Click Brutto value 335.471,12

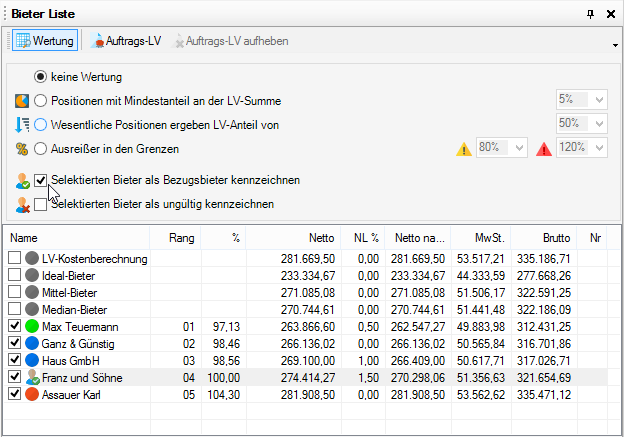[544, 395]
